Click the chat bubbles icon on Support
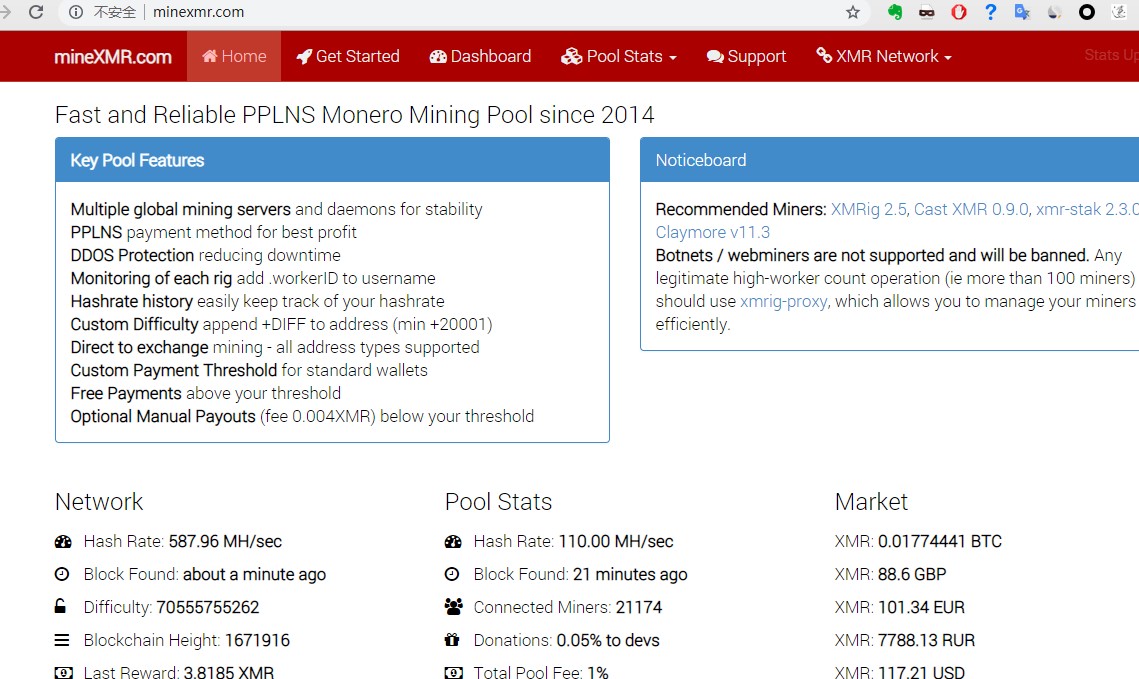 715,57
